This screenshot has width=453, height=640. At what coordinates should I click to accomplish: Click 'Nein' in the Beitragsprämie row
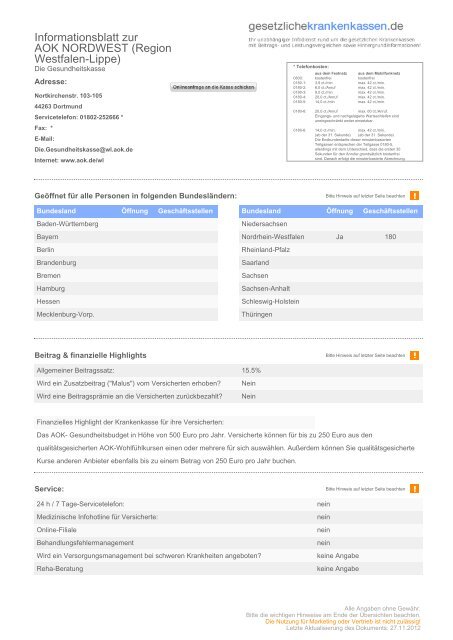coord(249,396)
